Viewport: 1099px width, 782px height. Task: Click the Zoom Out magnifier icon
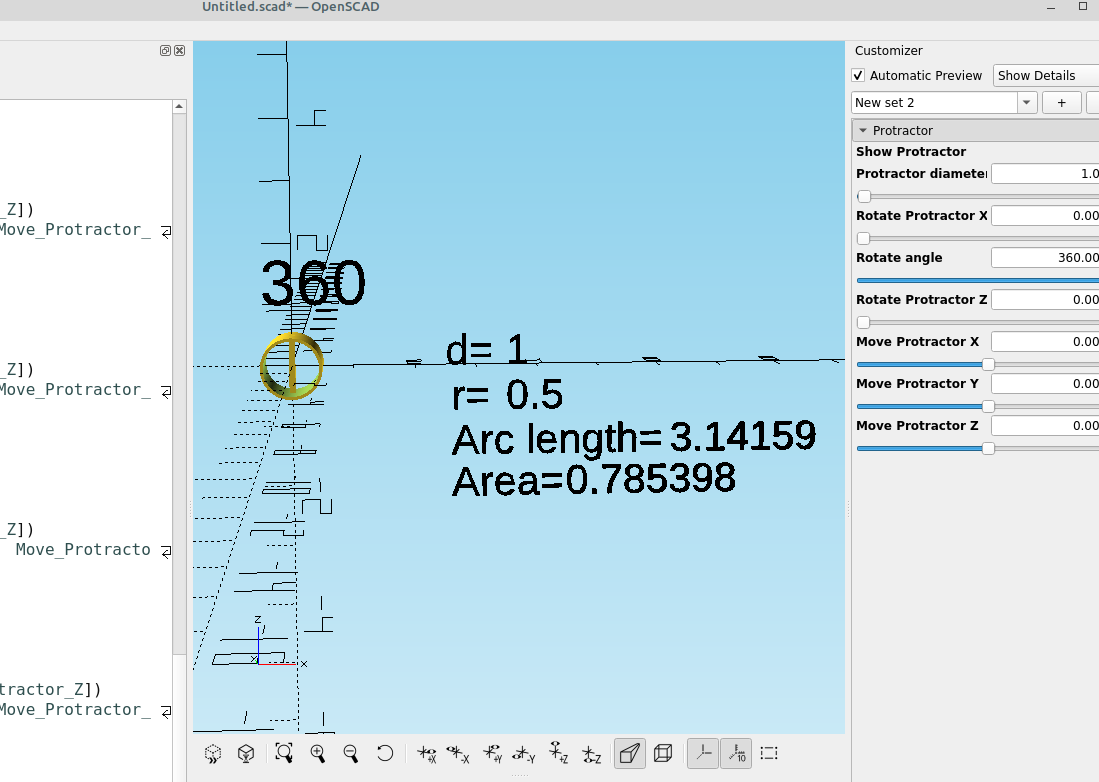pos(350,753)
